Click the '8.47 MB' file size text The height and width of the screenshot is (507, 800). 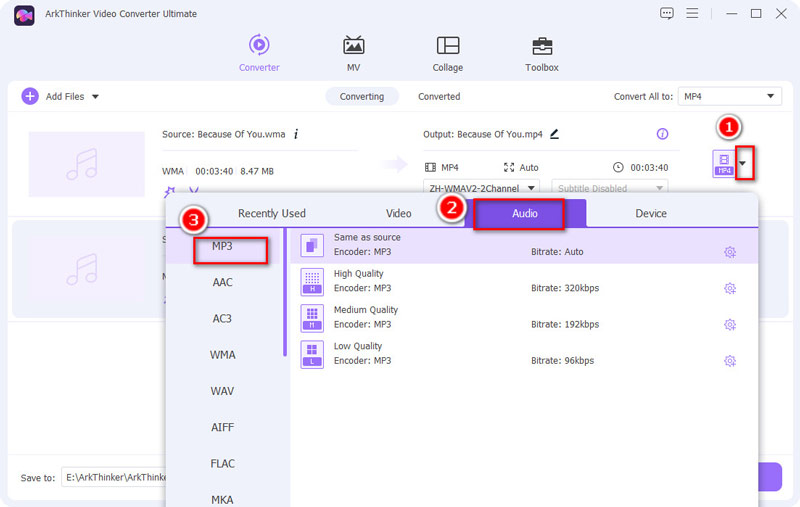[257, 171]
